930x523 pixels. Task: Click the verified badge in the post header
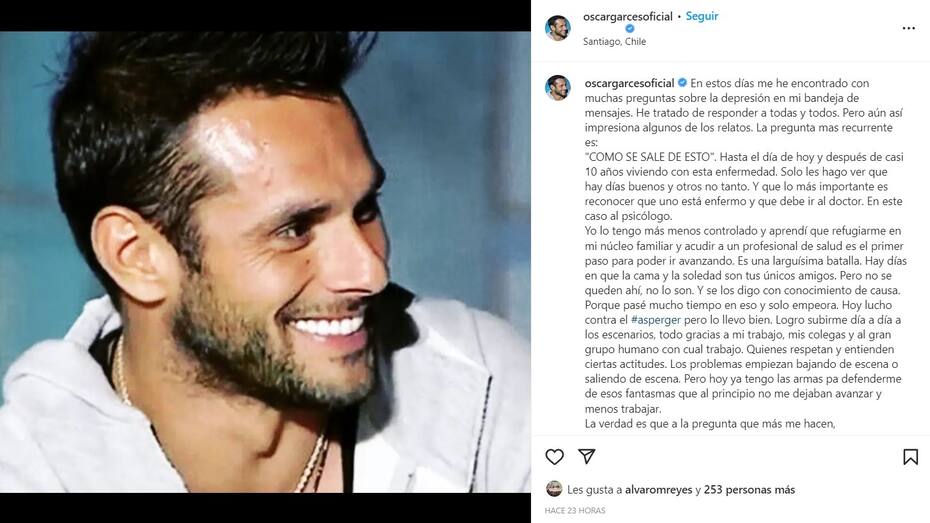(x=630, y=28)
